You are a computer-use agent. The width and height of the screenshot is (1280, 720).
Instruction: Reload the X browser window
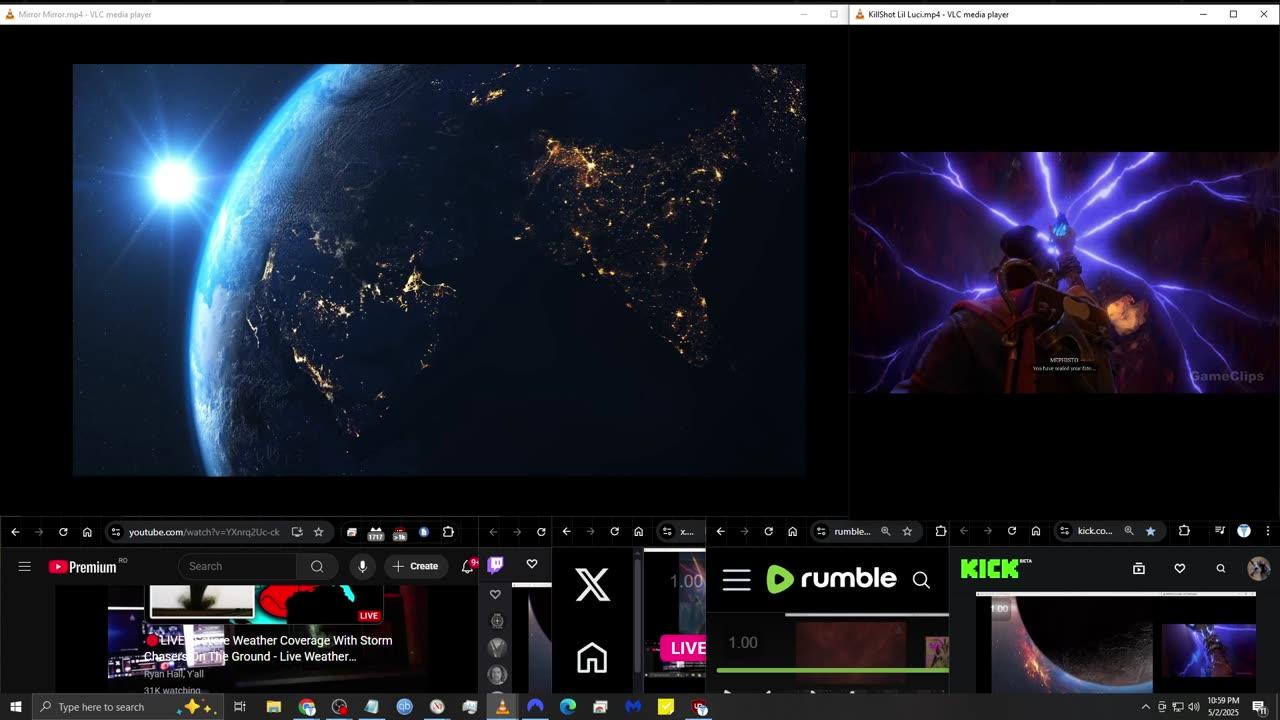(x=614, y=532)
